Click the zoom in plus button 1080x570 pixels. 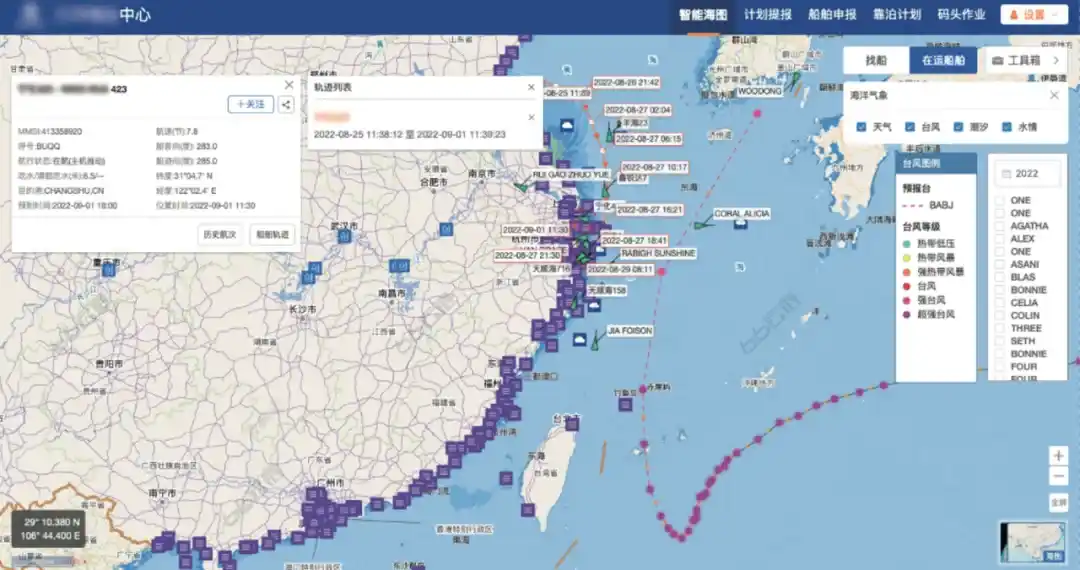[1059, 455]
